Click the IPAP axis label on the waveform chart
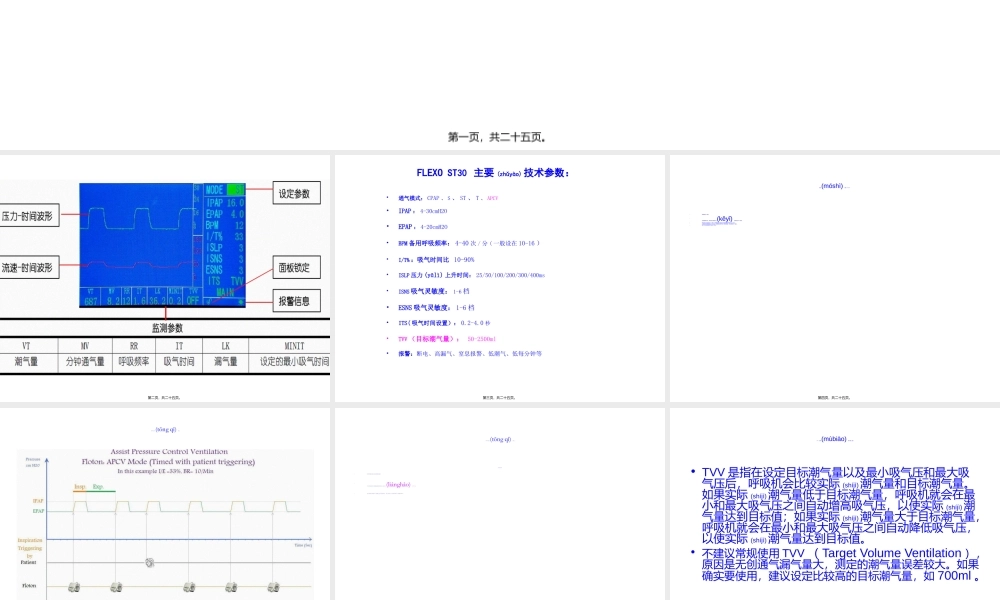This screenshot has width=1000, height=600. (x=37, y=501)
